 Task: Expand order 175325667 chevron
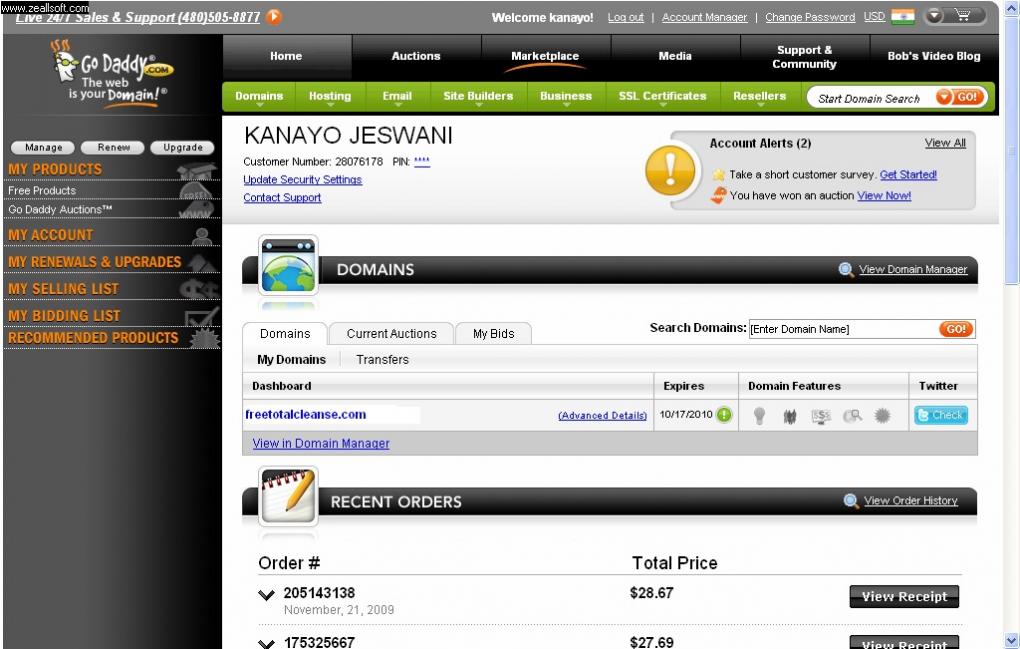(x=266, y=644)
